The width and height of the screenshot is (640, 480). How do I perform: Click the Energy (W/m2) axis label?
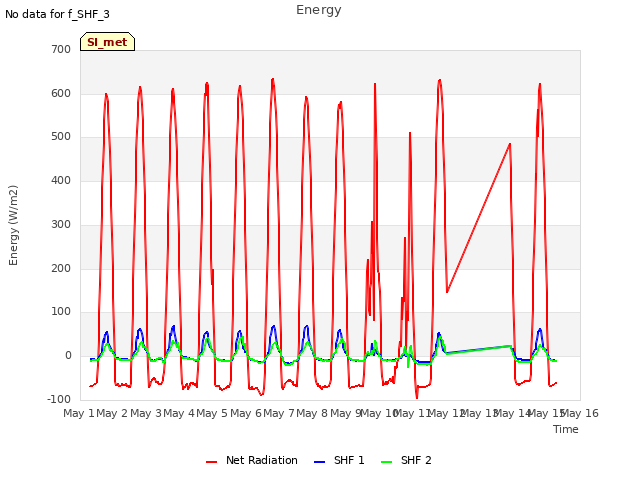click(13, 225)
